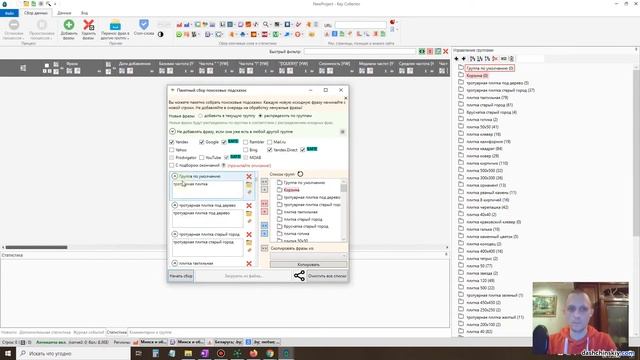Click the red double-arrow button in the dialog's middle strip

tap(264, 203)
